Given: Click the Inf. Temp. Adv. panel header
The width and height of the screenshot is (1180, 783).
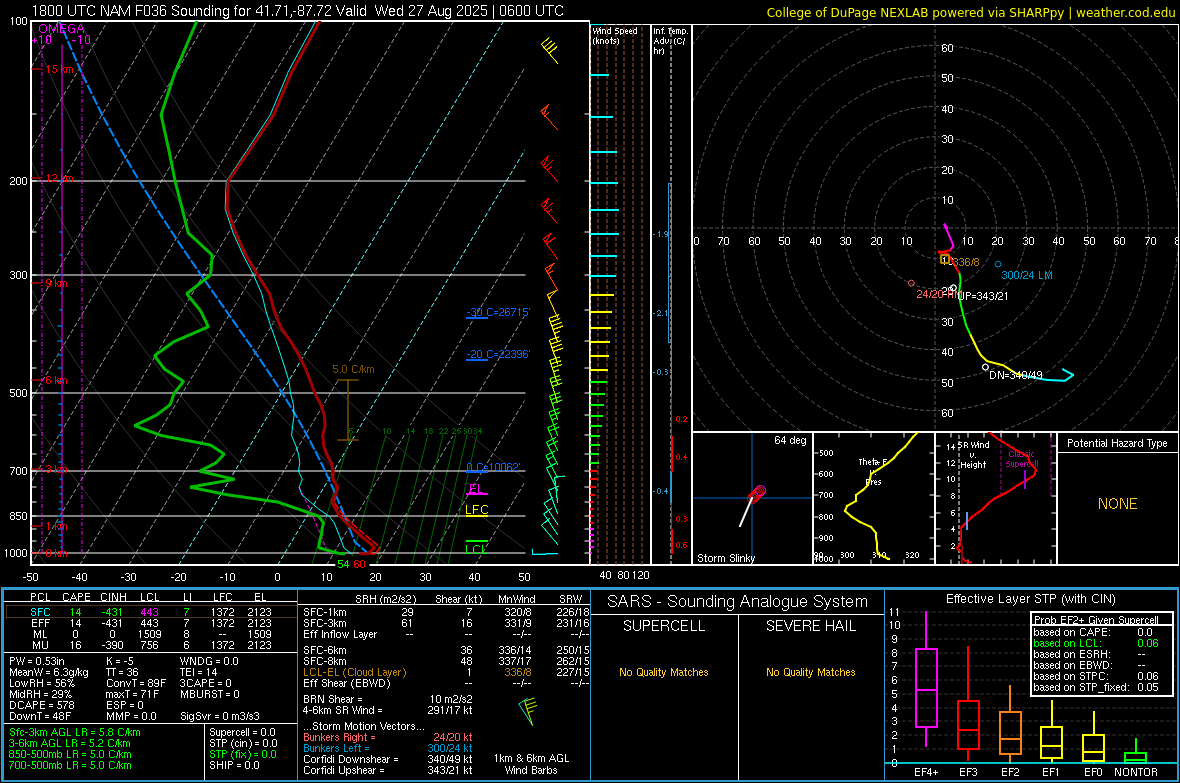Looking at the screenshot, I should 670,41.
